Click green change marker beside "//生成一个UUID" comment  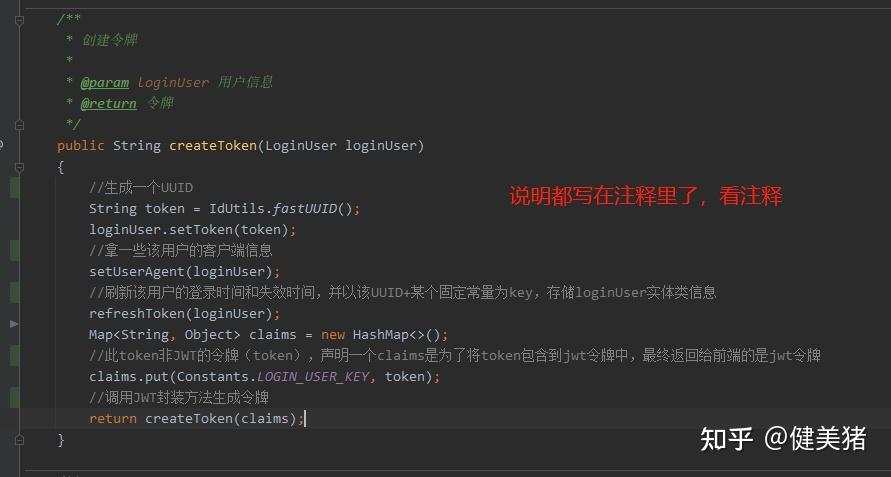tap(15, 188)
